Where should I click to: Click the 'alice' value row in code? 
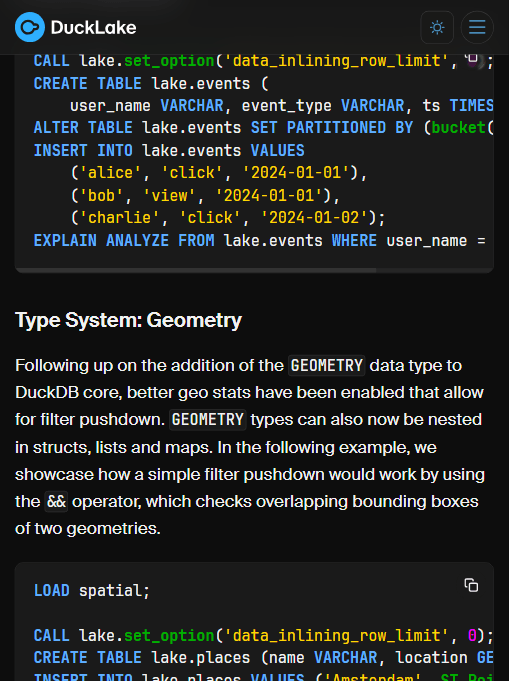click(x=219, y=173)
